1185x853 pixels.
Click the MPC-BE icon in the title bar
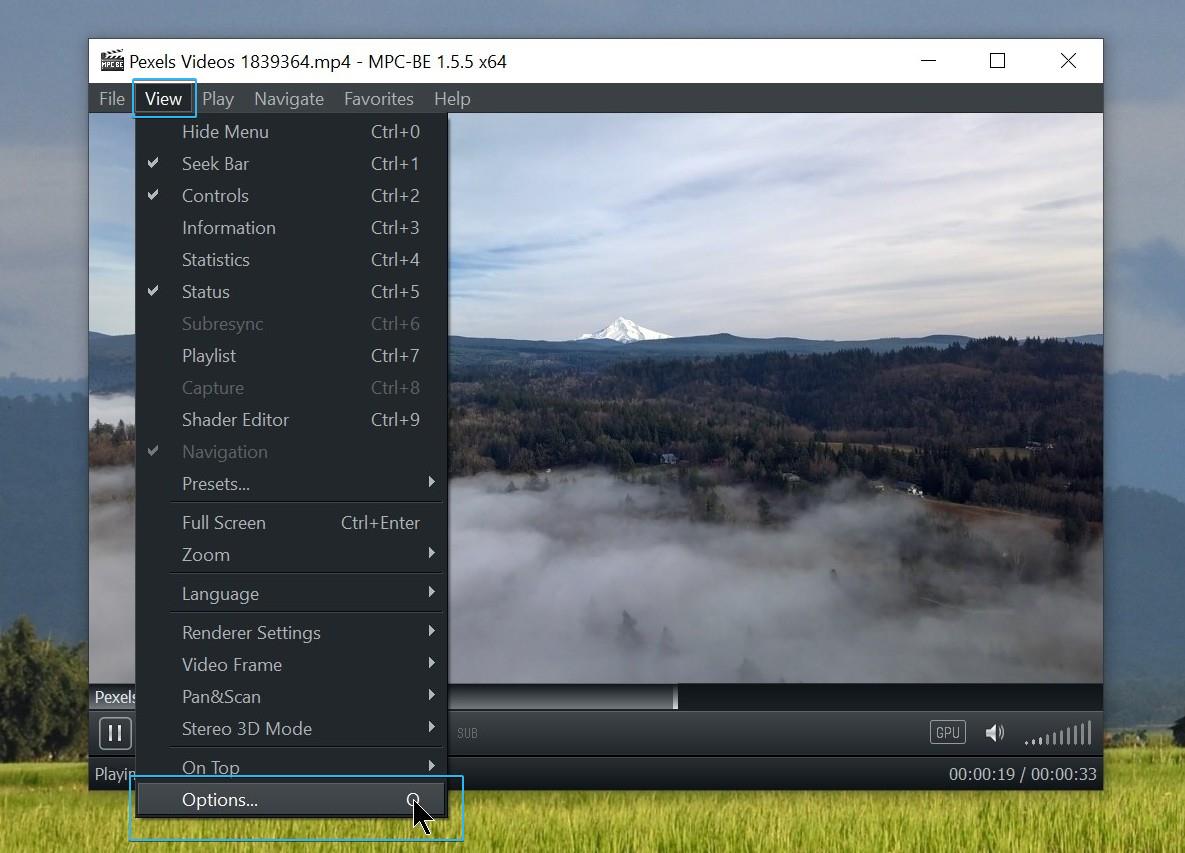coord(110,61)
